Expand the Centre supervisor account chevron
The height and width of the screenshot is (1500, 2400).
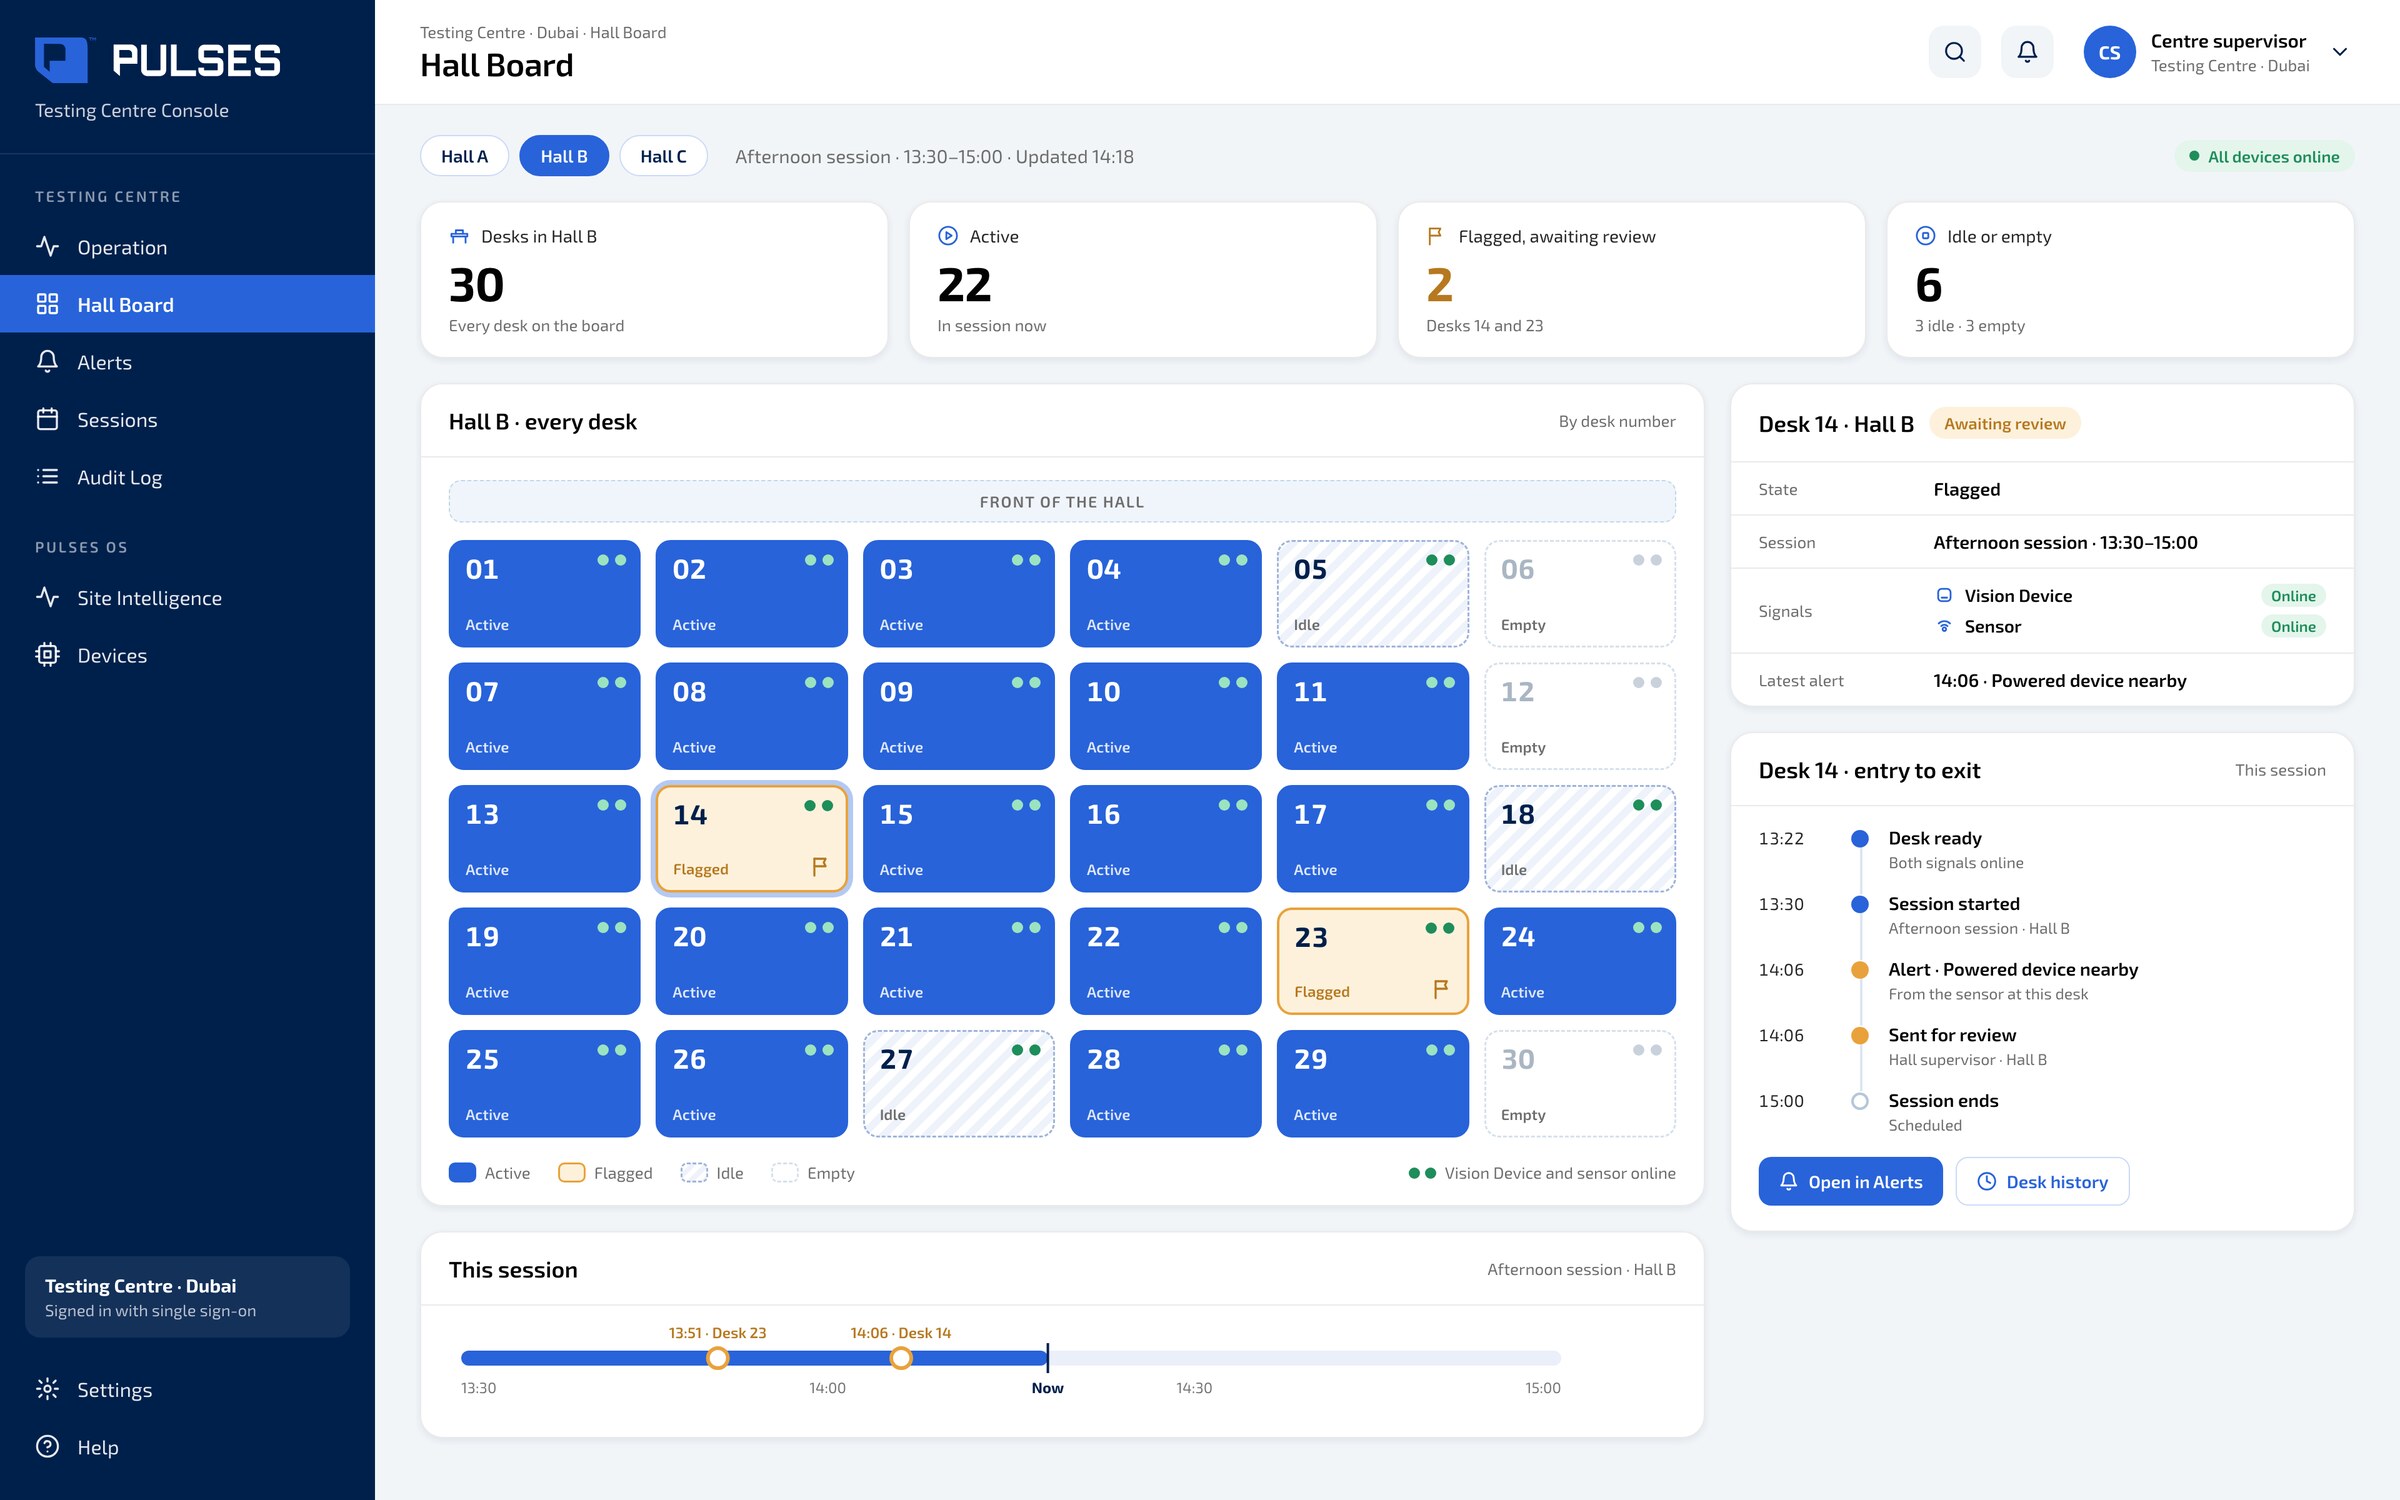(x=2340, y=52)
